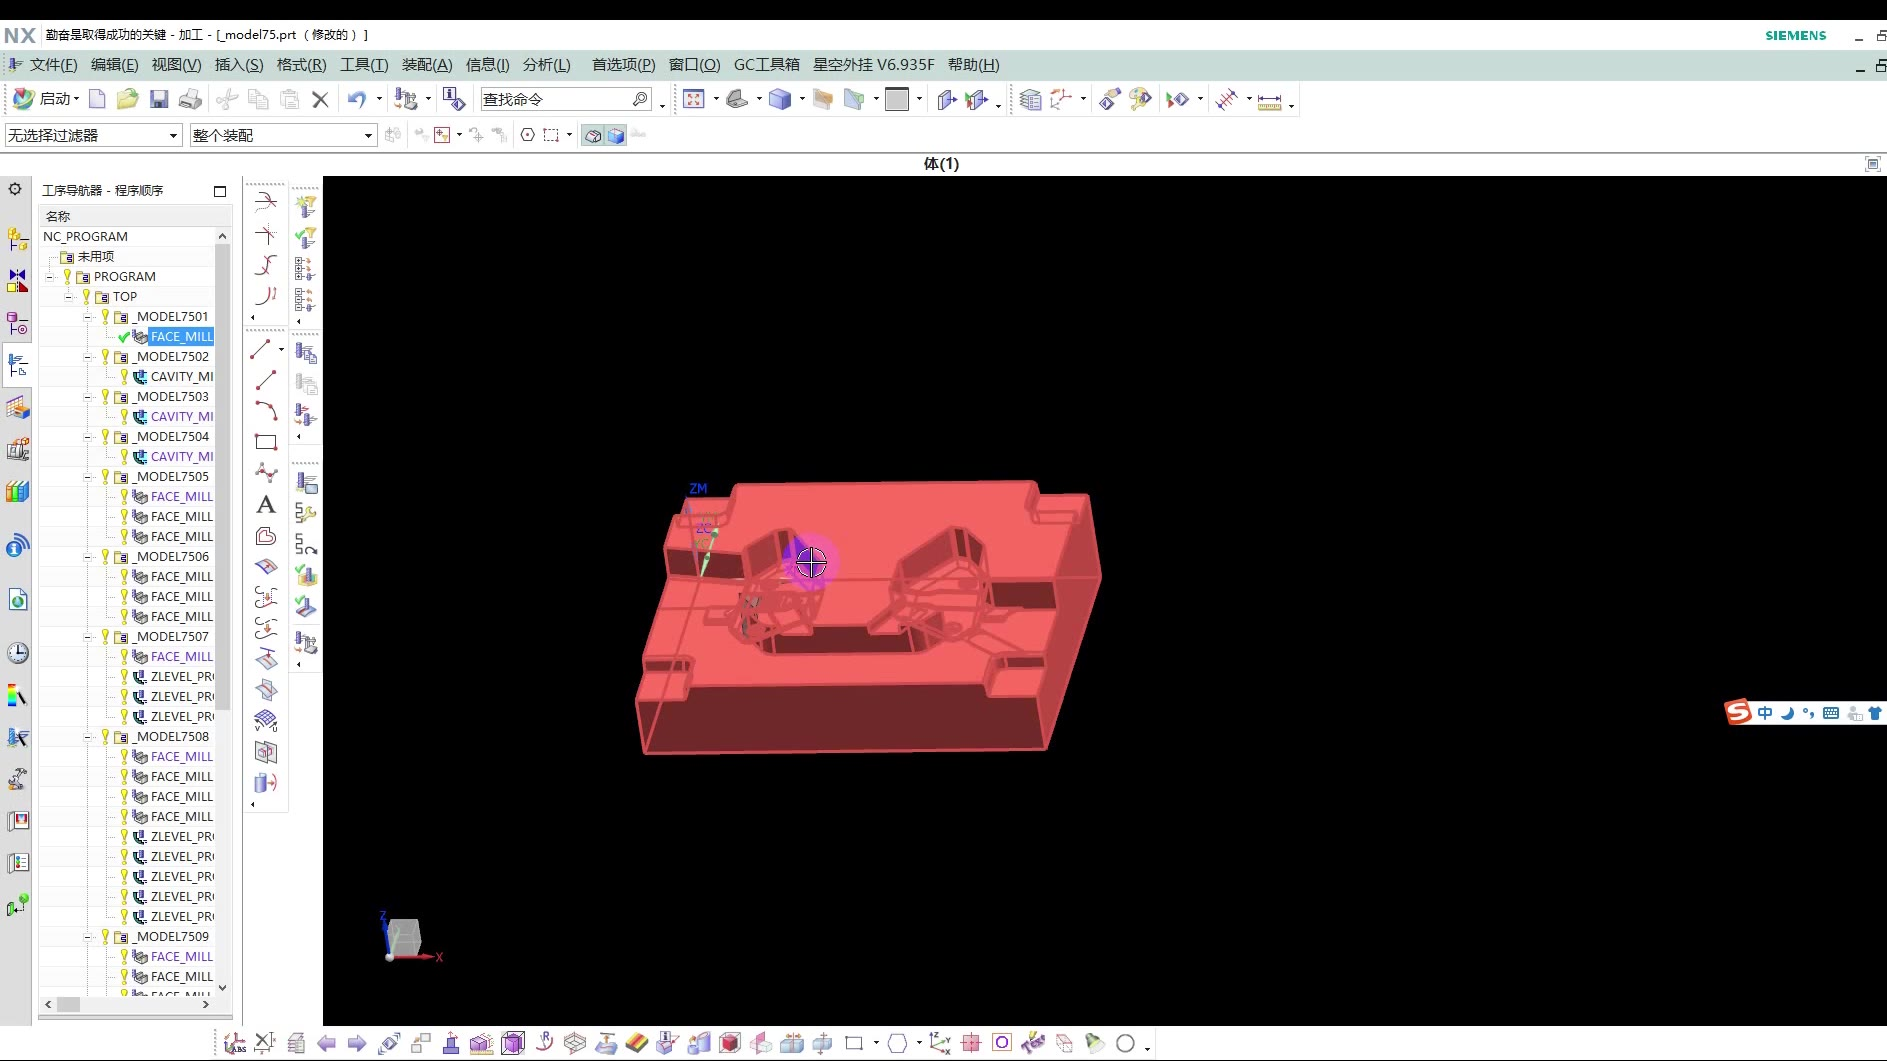
Task: Click the red cube icon in bottom toolbar
Action: 730,1043
